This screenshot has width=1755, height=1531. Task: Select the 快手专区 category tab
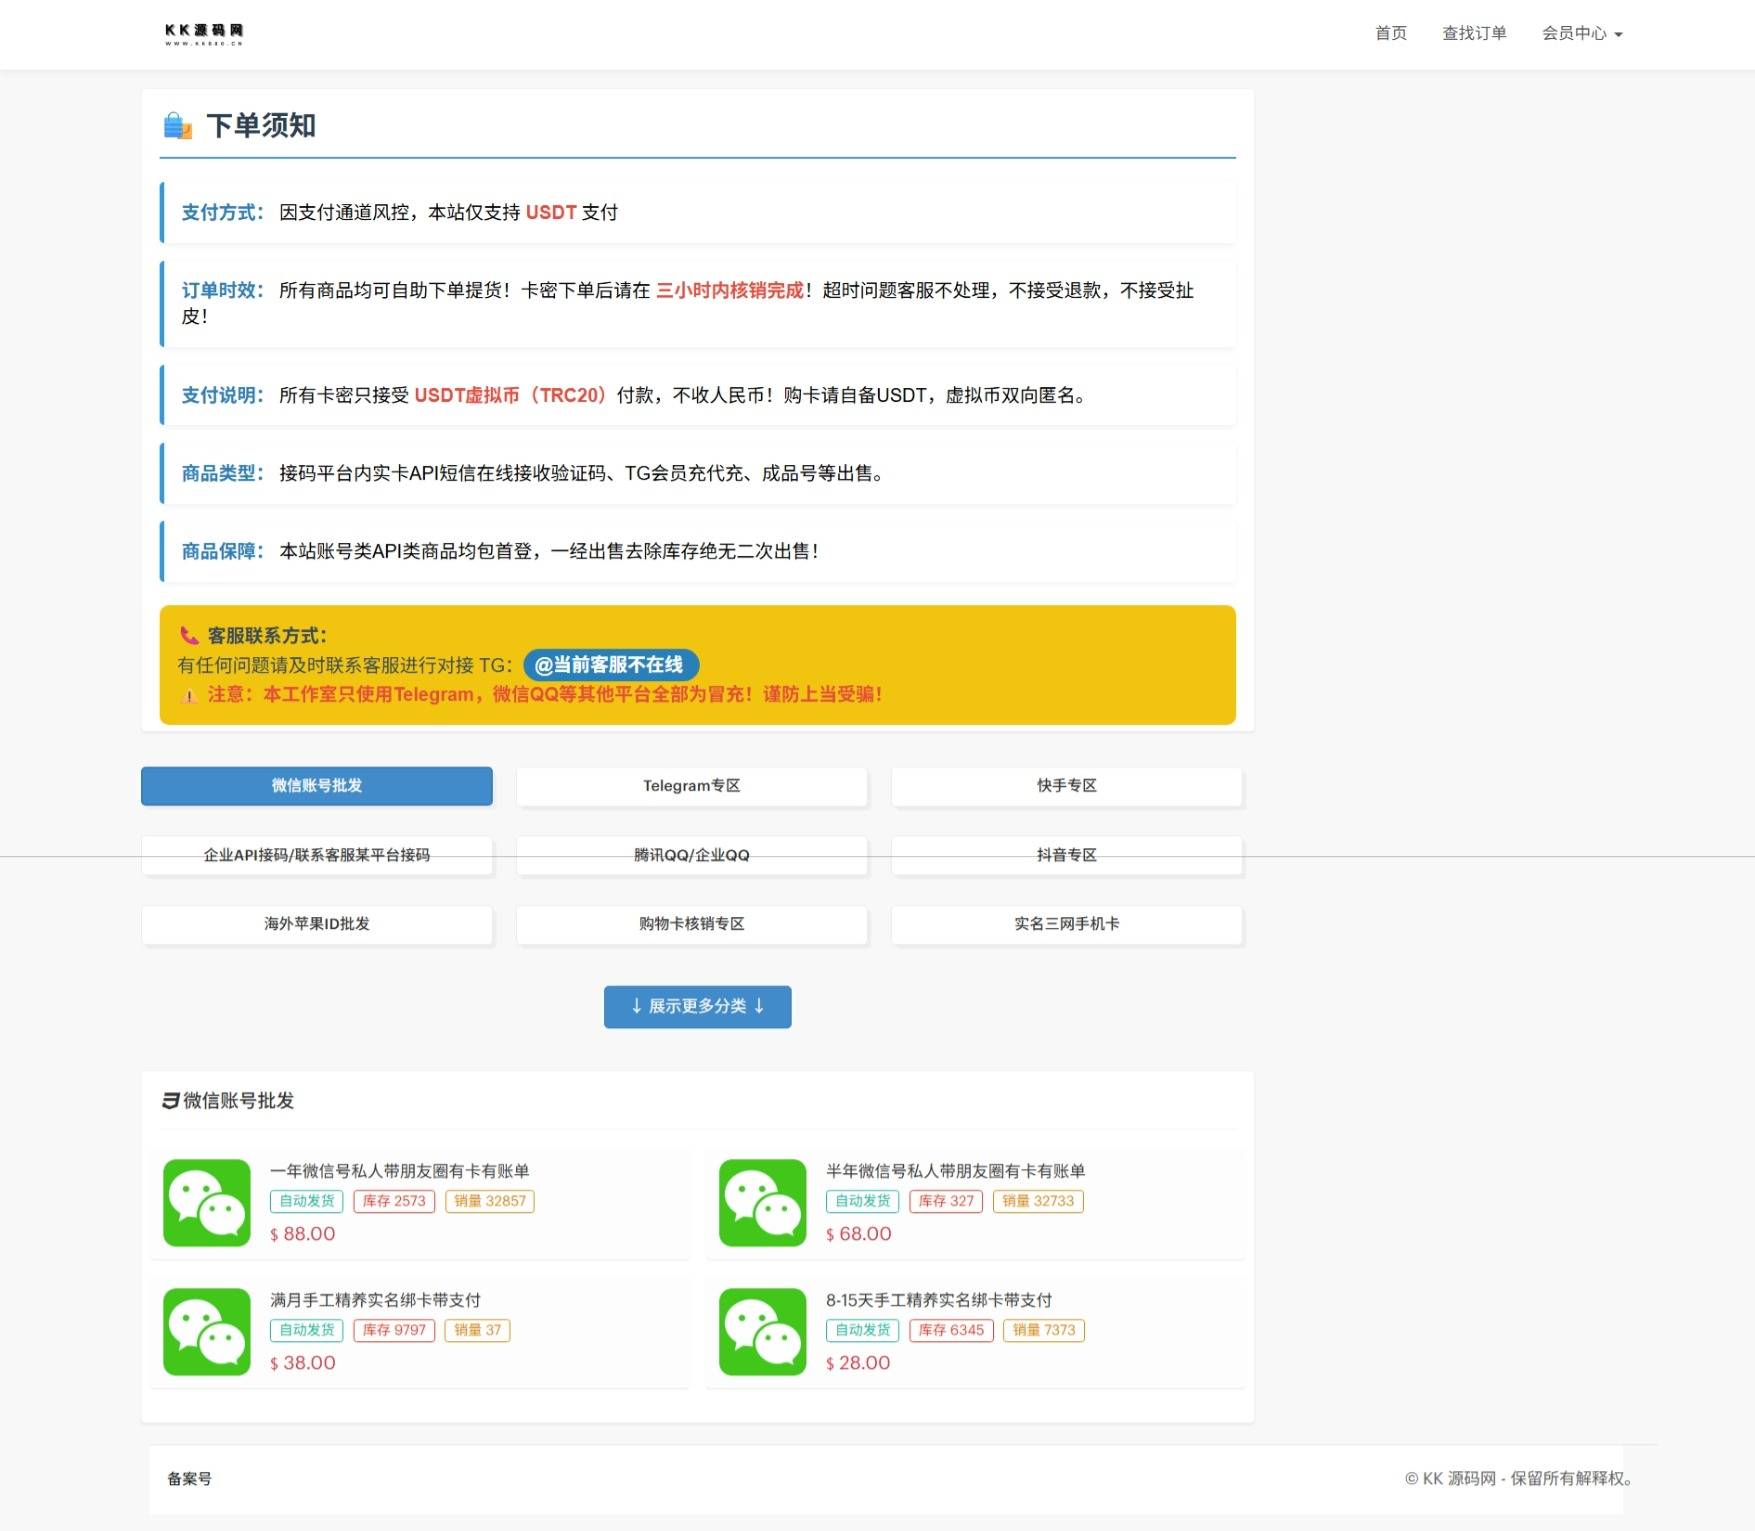pos(1067,786)
